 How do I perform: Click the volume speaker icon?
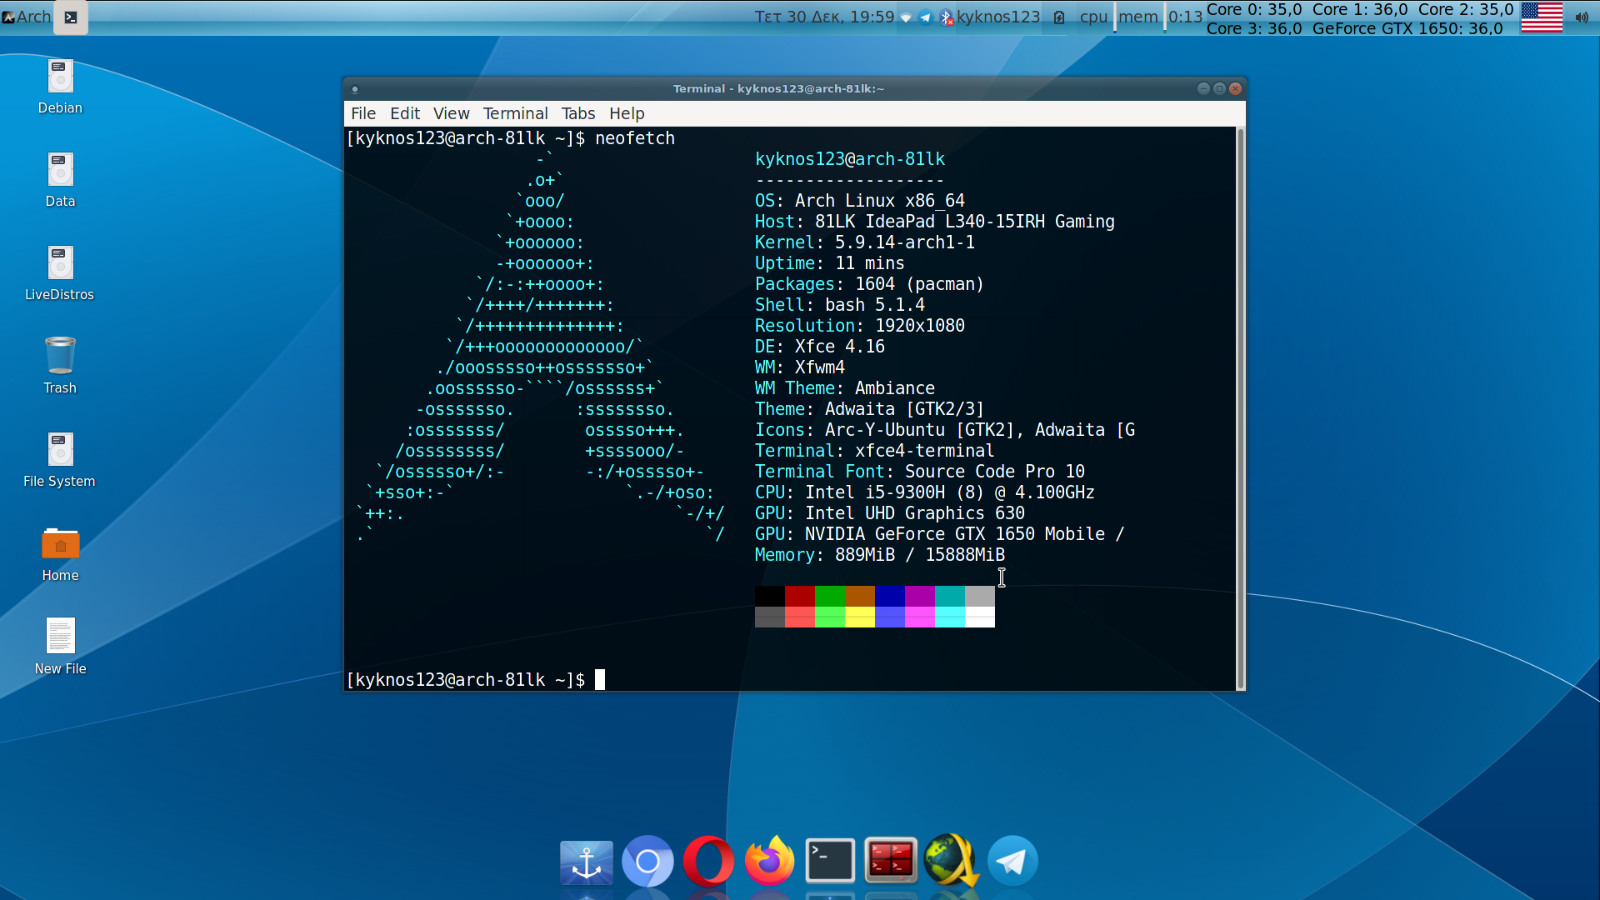coord(1582,17)
